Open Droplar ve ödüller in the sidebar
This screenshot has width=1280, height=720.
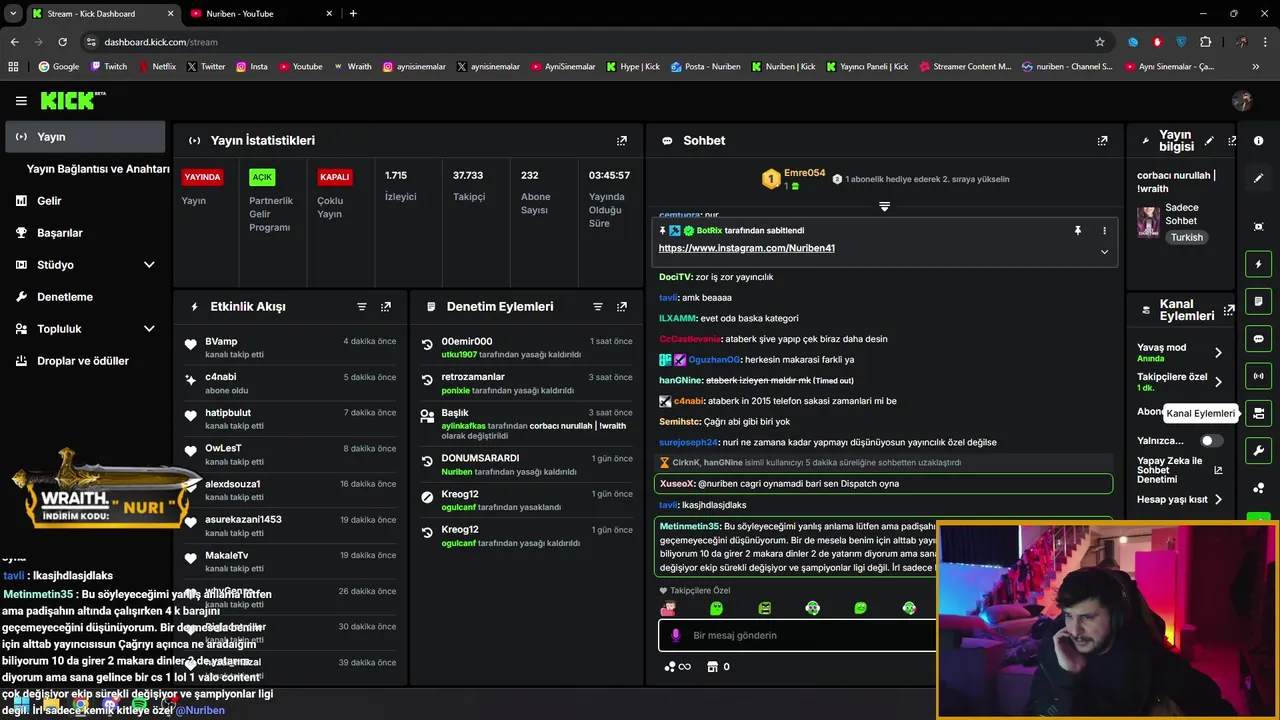click(85, 361)
